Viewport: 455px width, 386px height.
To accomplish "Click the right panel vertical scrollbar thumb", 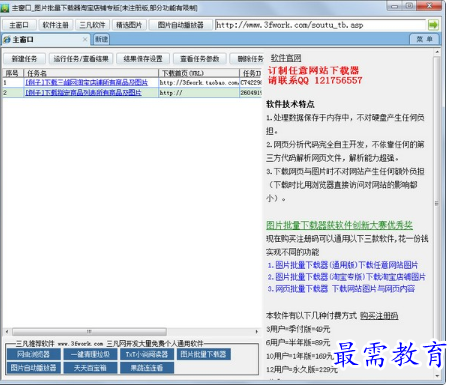I will 437,203.
